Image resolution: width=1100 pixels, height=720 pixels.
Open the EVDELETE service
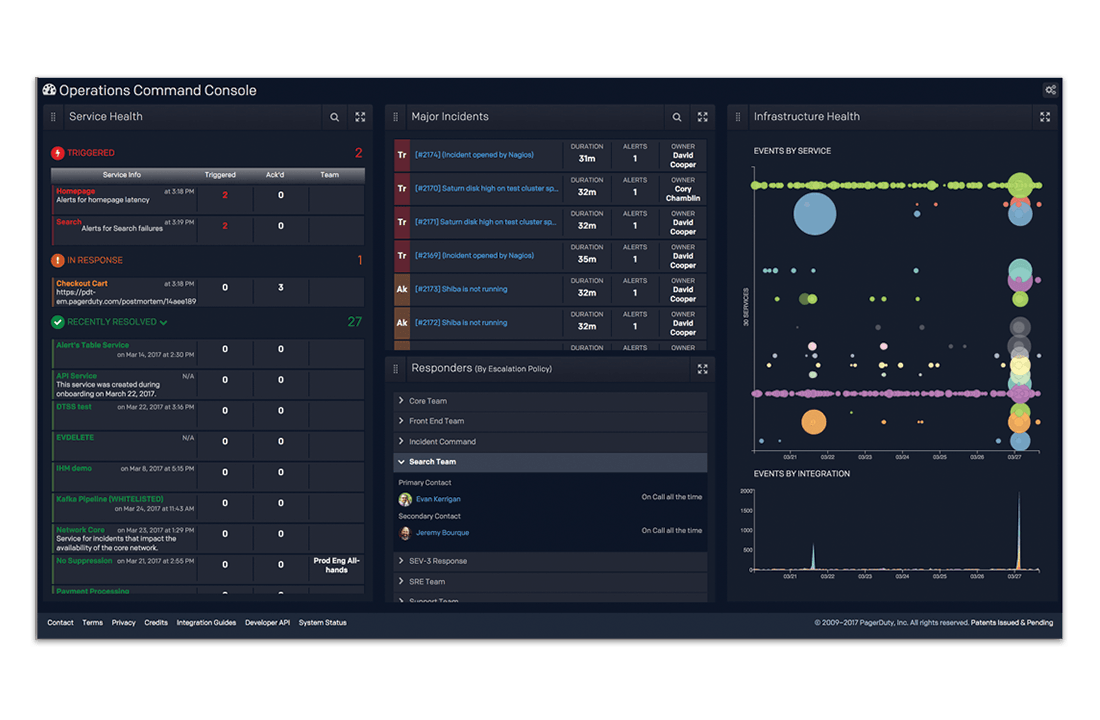click(75, 438)
